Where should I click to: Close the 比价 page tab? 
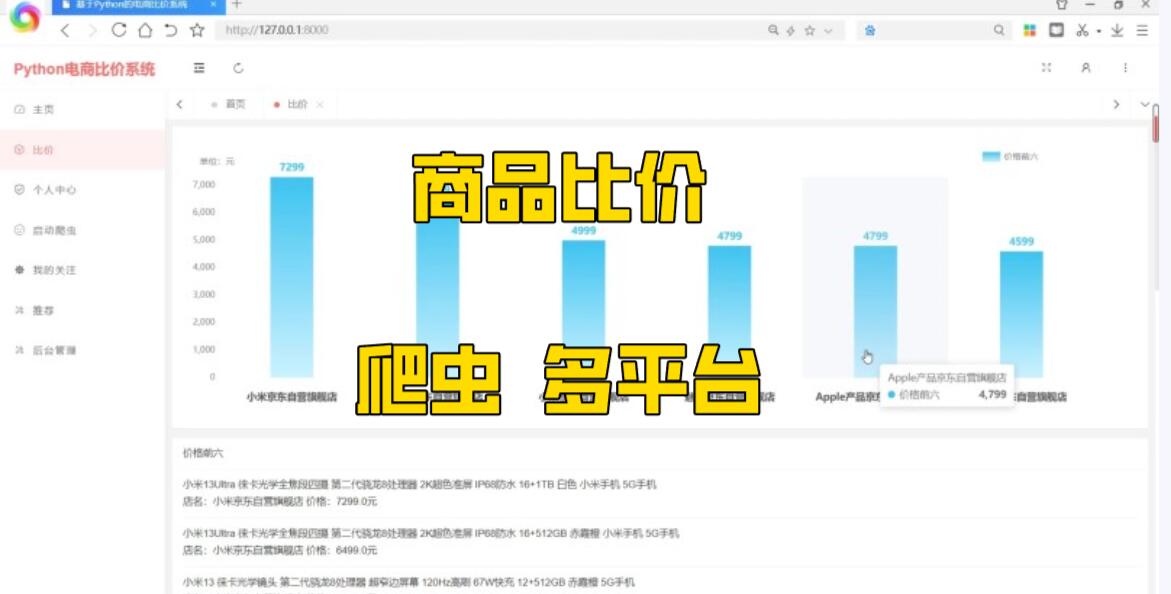coord(320,105)
